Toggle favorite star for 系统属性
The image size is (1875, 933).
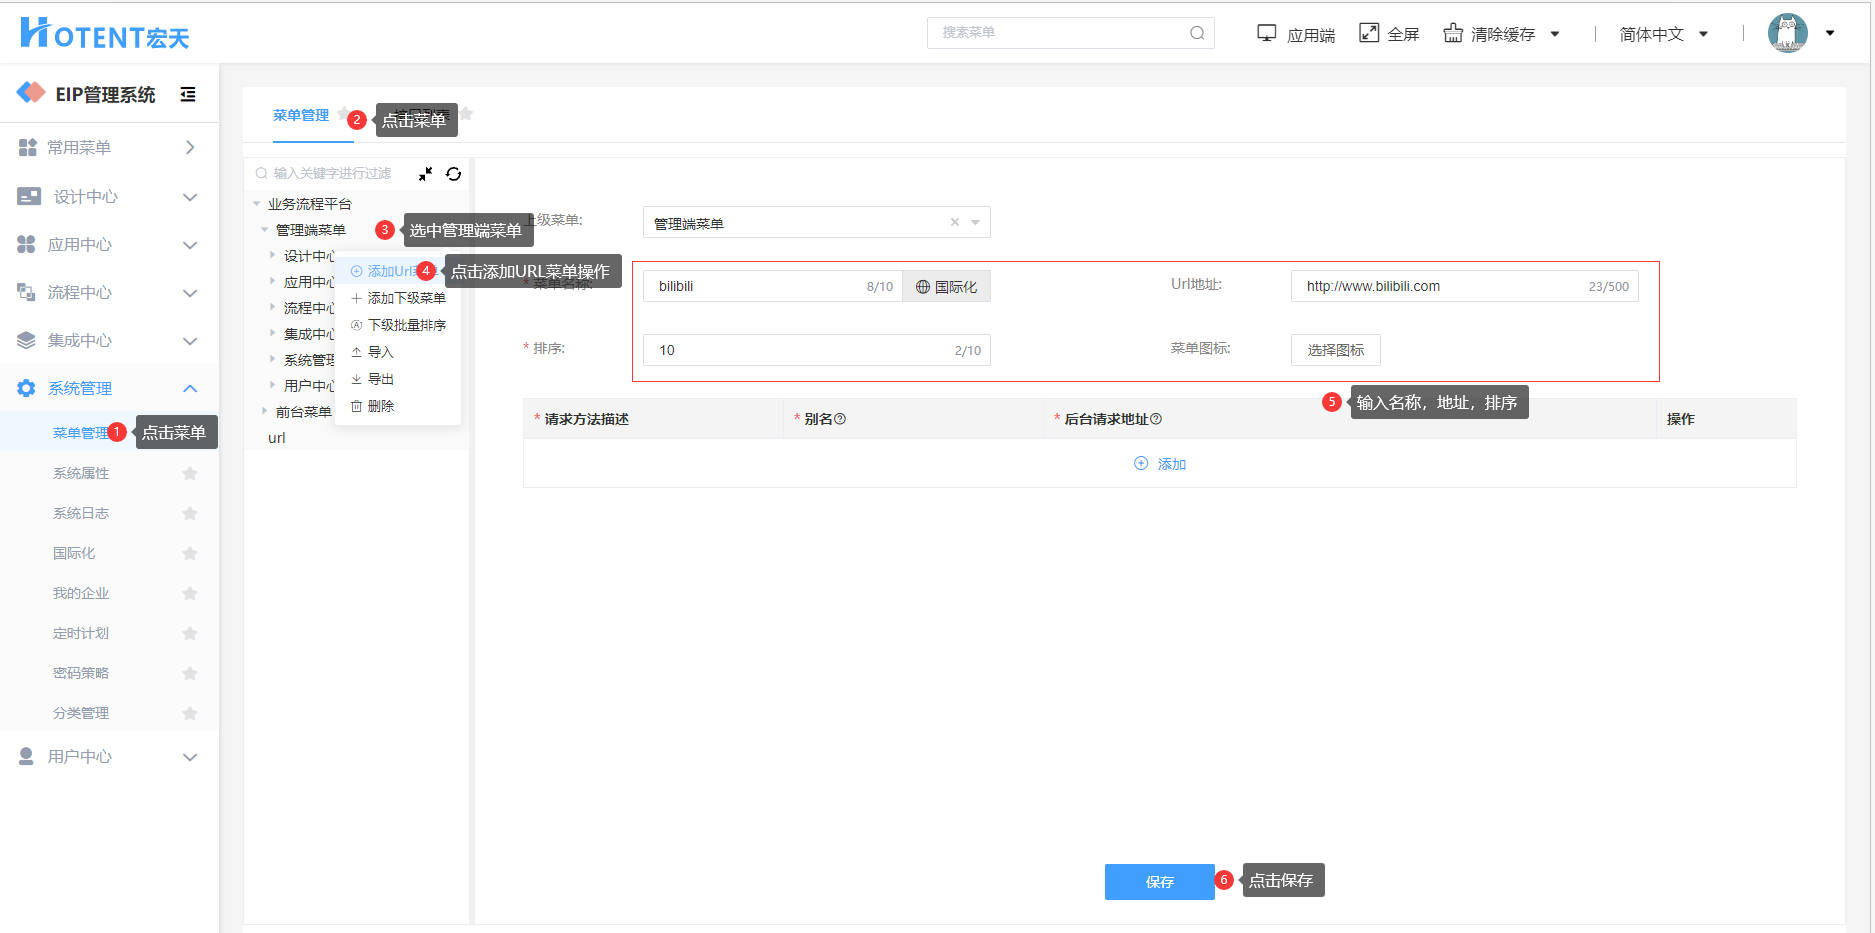[x=190, y=473]
